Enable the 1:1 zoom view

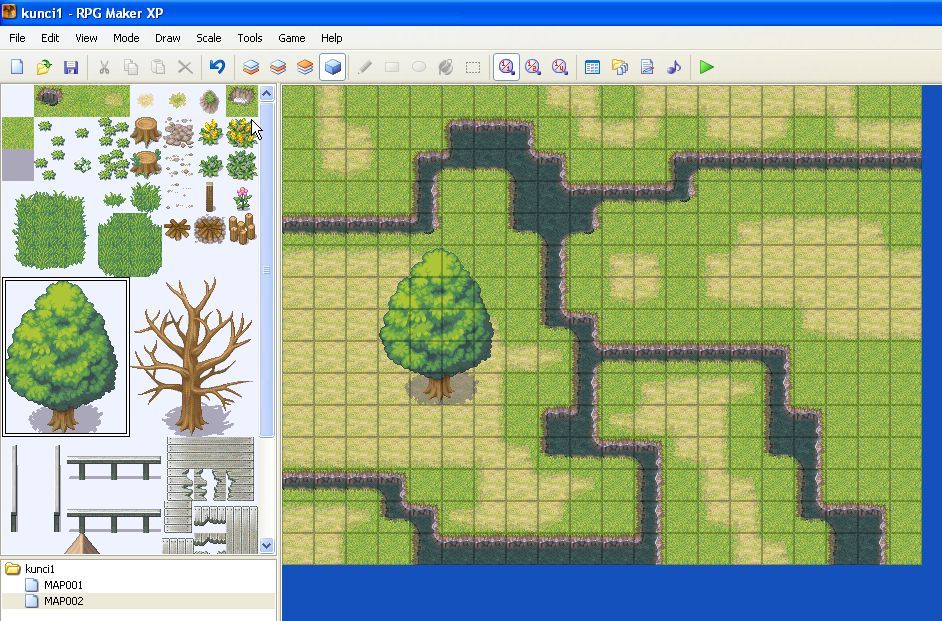pos(505,67)
